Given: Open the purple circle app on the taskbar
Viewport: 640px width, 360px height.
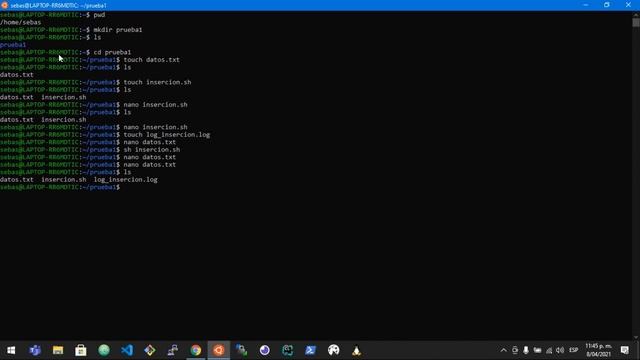Looking at the screenshot, I should [x=264, y=350].
